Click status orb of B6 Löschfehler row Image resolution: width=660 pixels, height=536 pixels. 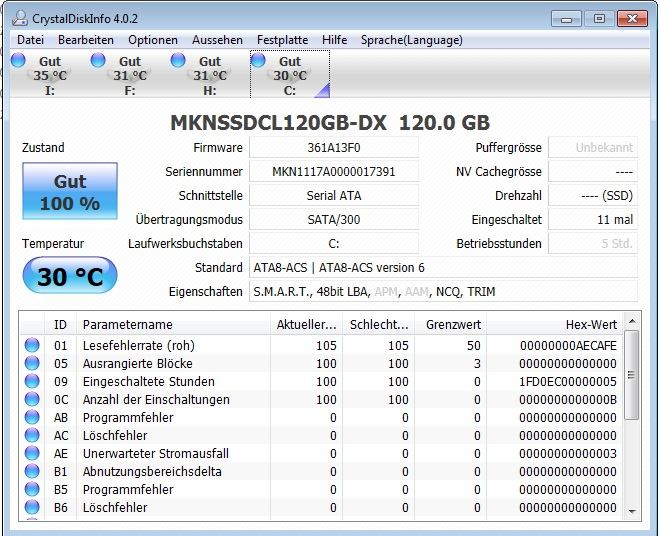pos(32,507)
